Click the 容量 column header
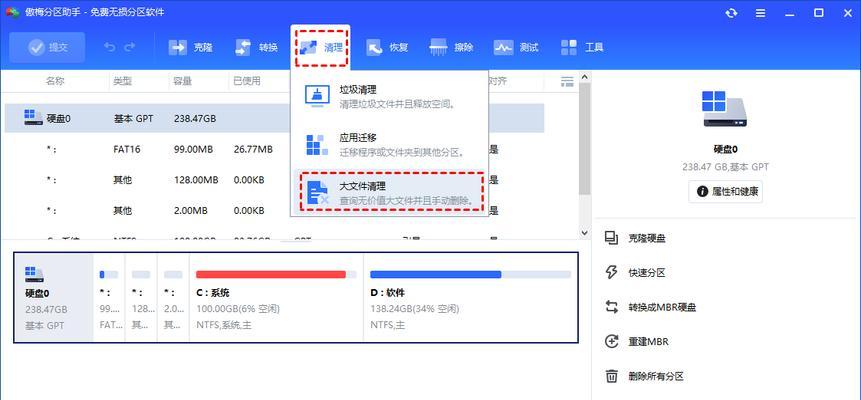861x400 pixels. click(183, 81)
